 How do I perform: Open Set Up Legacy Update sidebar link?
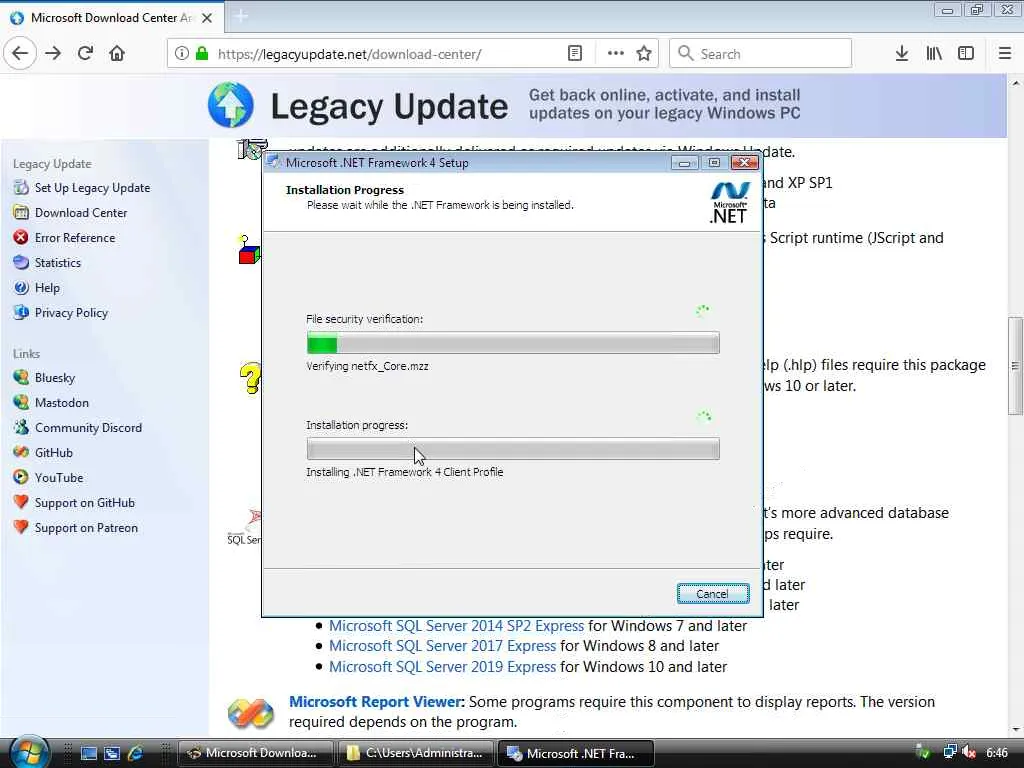(92, 188)
